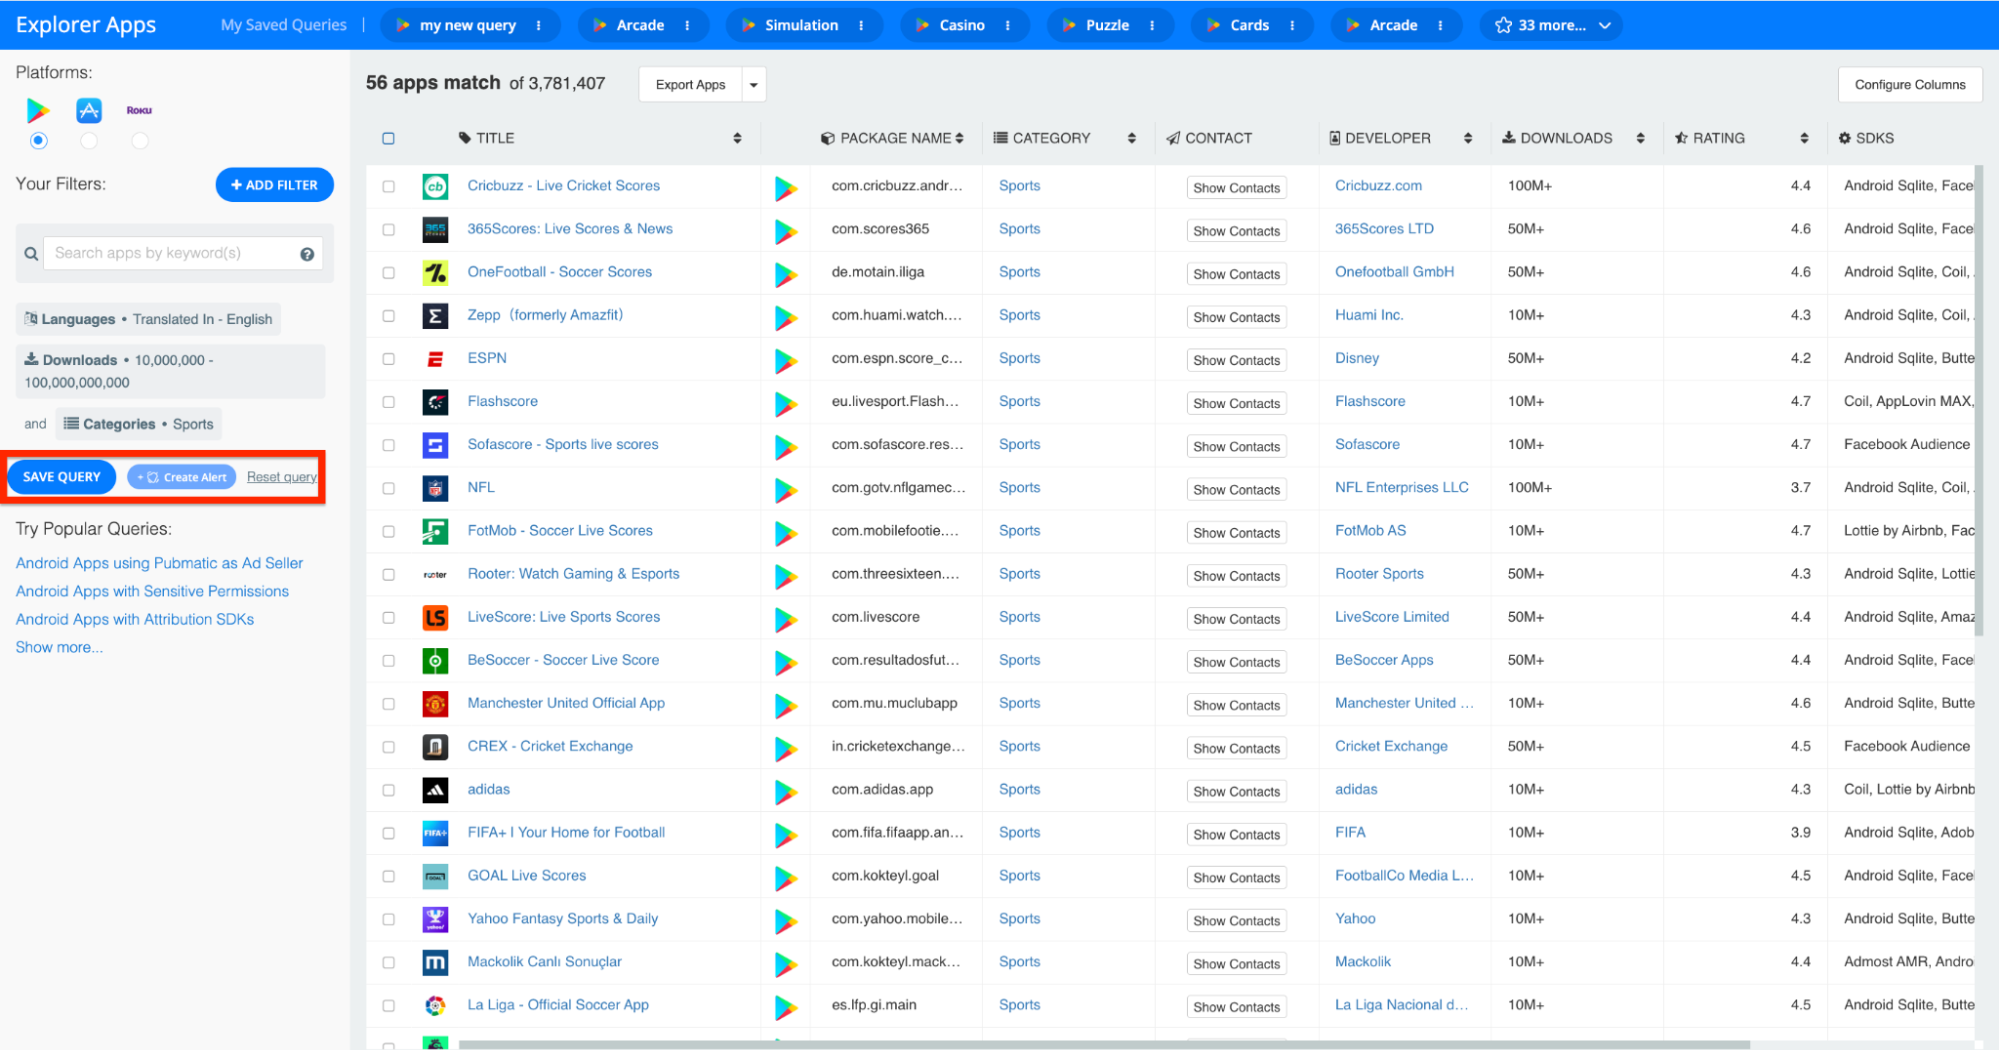1999x1051 pixels.
Task: Check the 365Scores row checkbox
Action: pos(388,229)
